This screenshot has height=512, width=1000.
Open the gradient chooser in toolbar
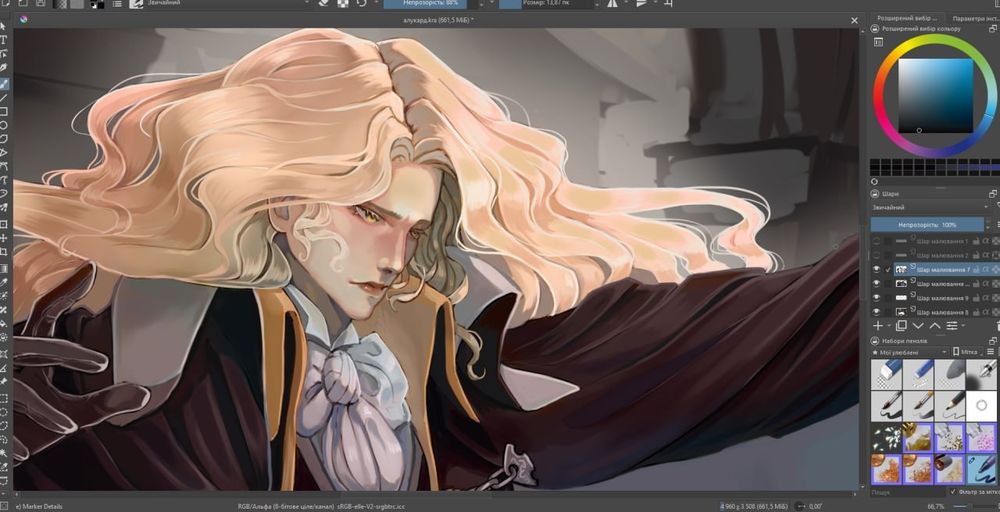click(59, 3)
